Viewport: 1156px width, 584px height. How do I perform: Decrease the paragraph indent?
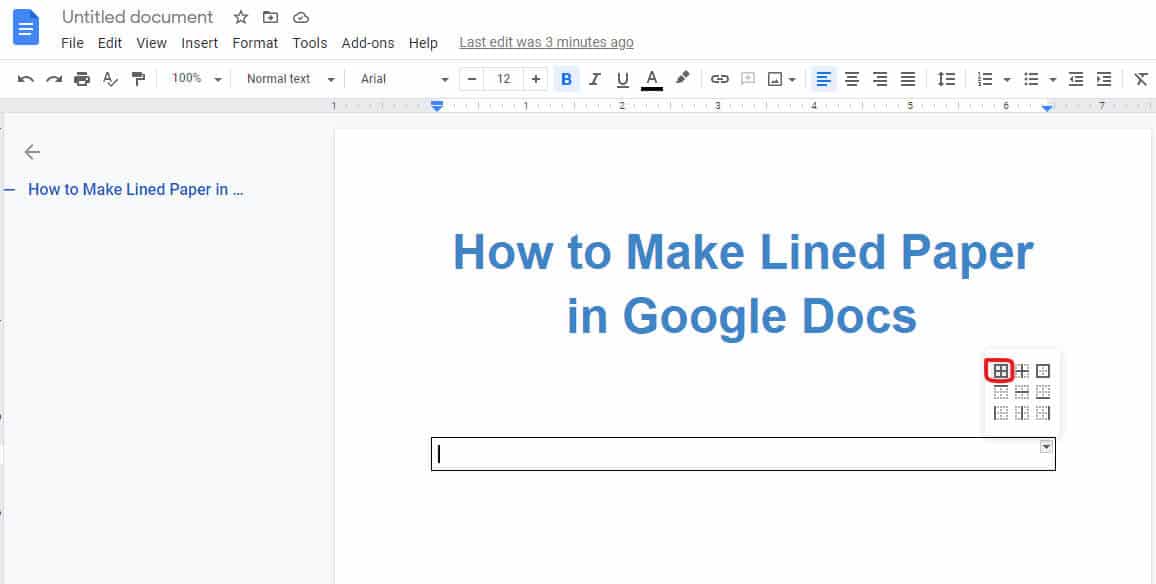click(x=1076, y=79)
